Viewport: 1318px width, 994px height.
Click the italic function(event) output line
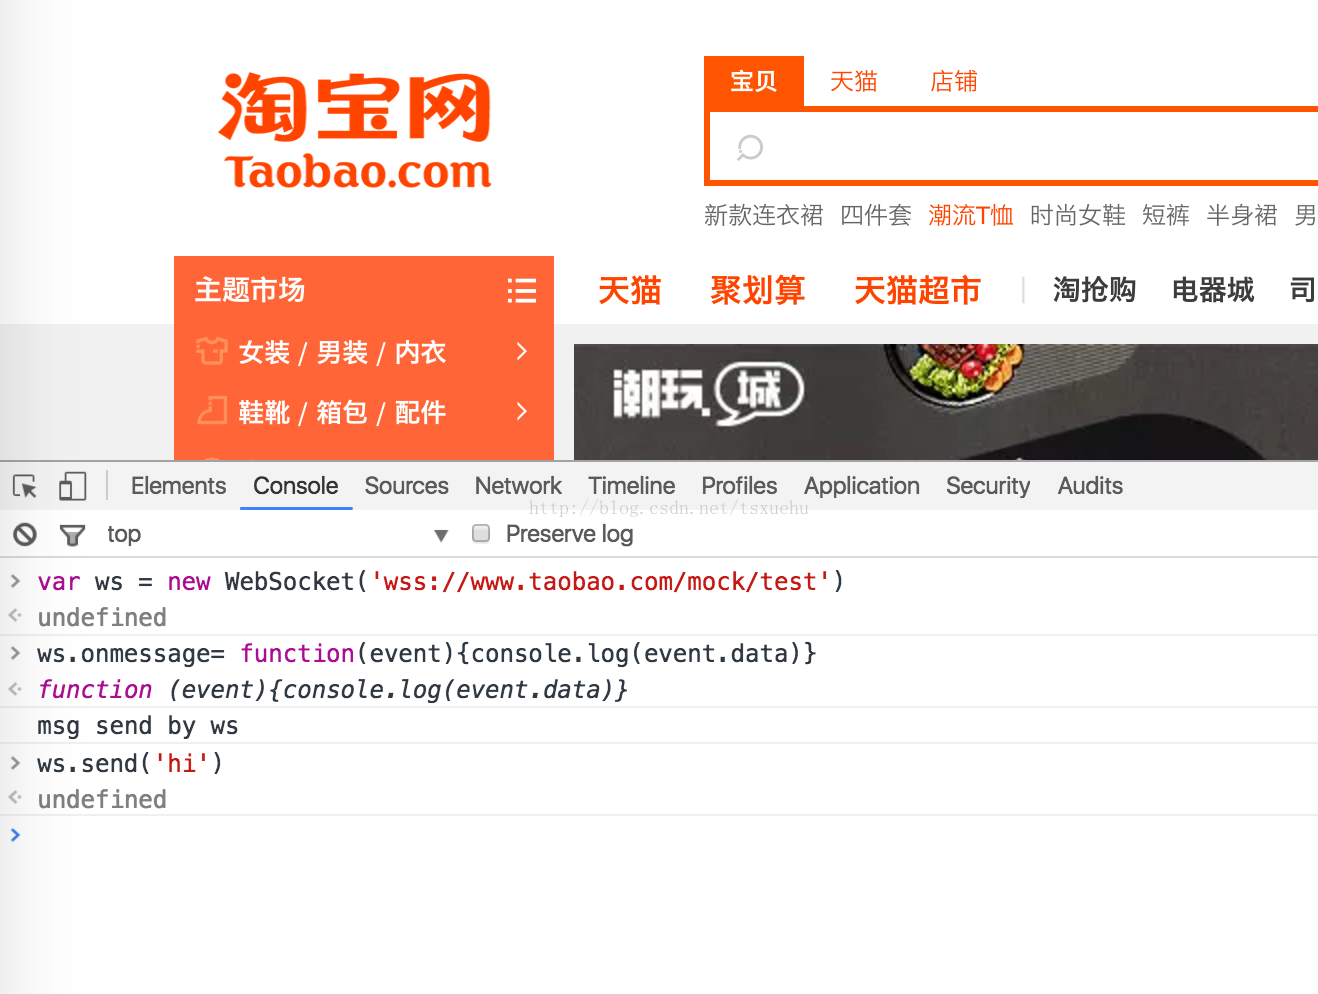point(333,690)
